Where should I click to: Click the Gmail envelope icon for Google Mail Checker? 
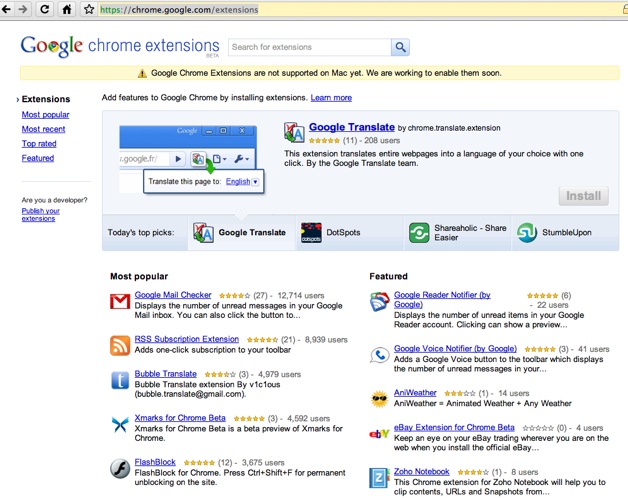click(120, 302)
